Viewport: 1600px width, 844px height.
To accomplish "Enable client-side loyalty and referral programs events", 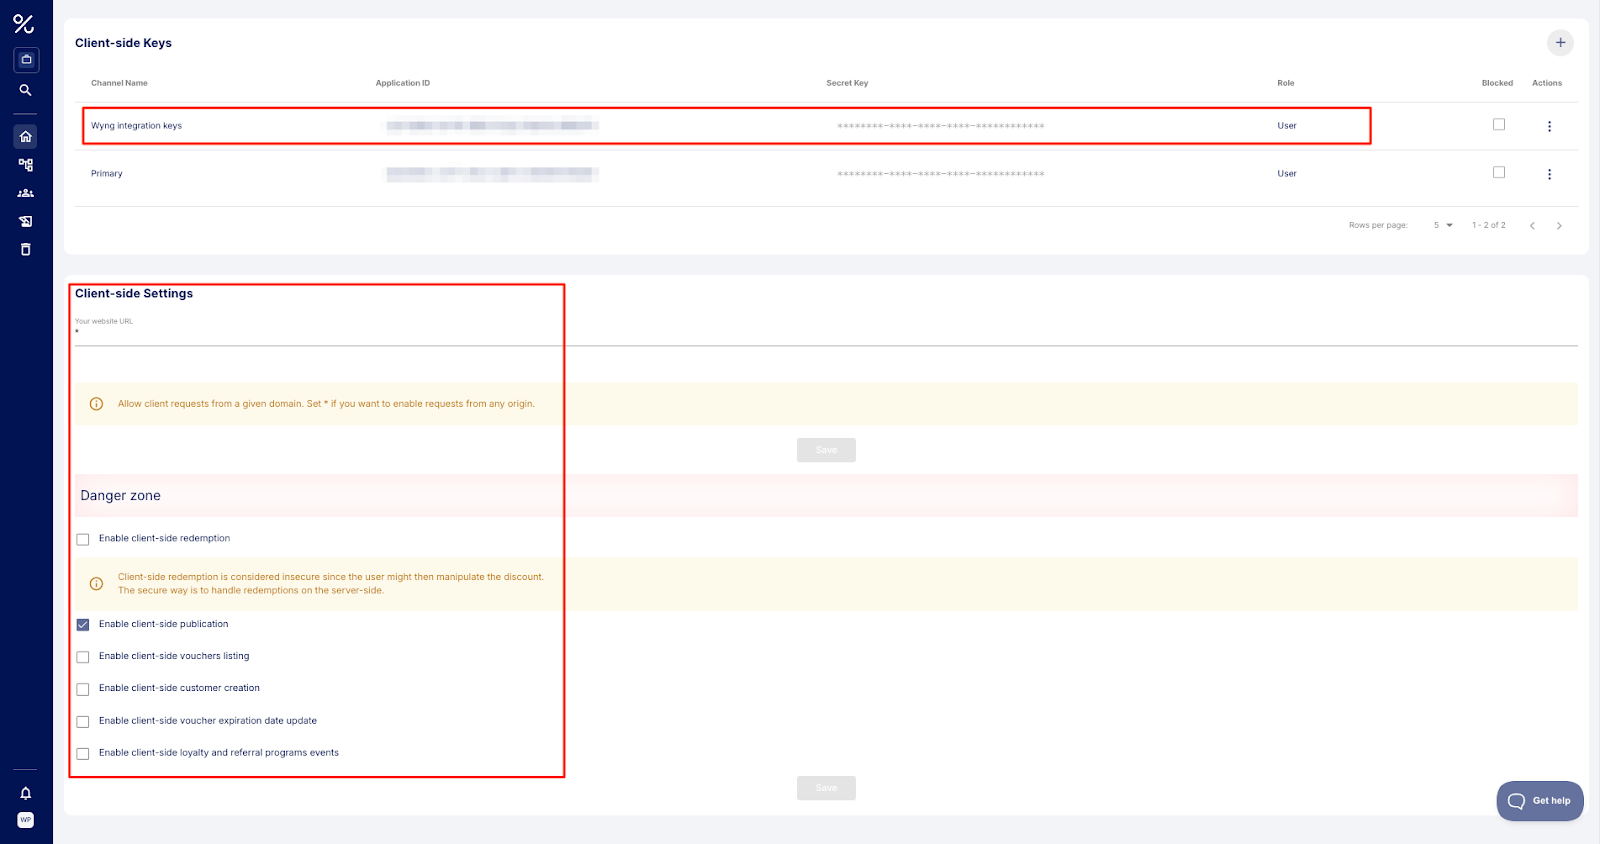I will pyautogui.click(x=83, y=754).
